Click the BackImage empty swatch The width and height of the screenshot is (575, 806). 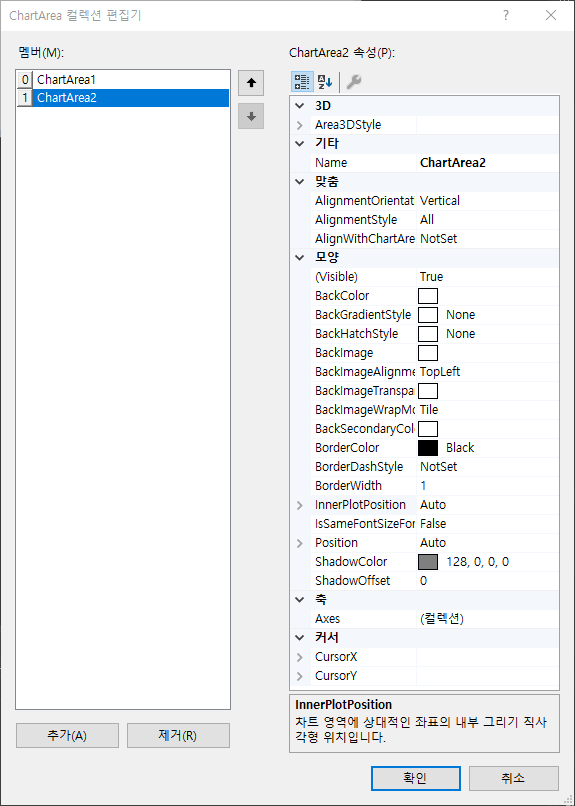click(x=428, y=353)
